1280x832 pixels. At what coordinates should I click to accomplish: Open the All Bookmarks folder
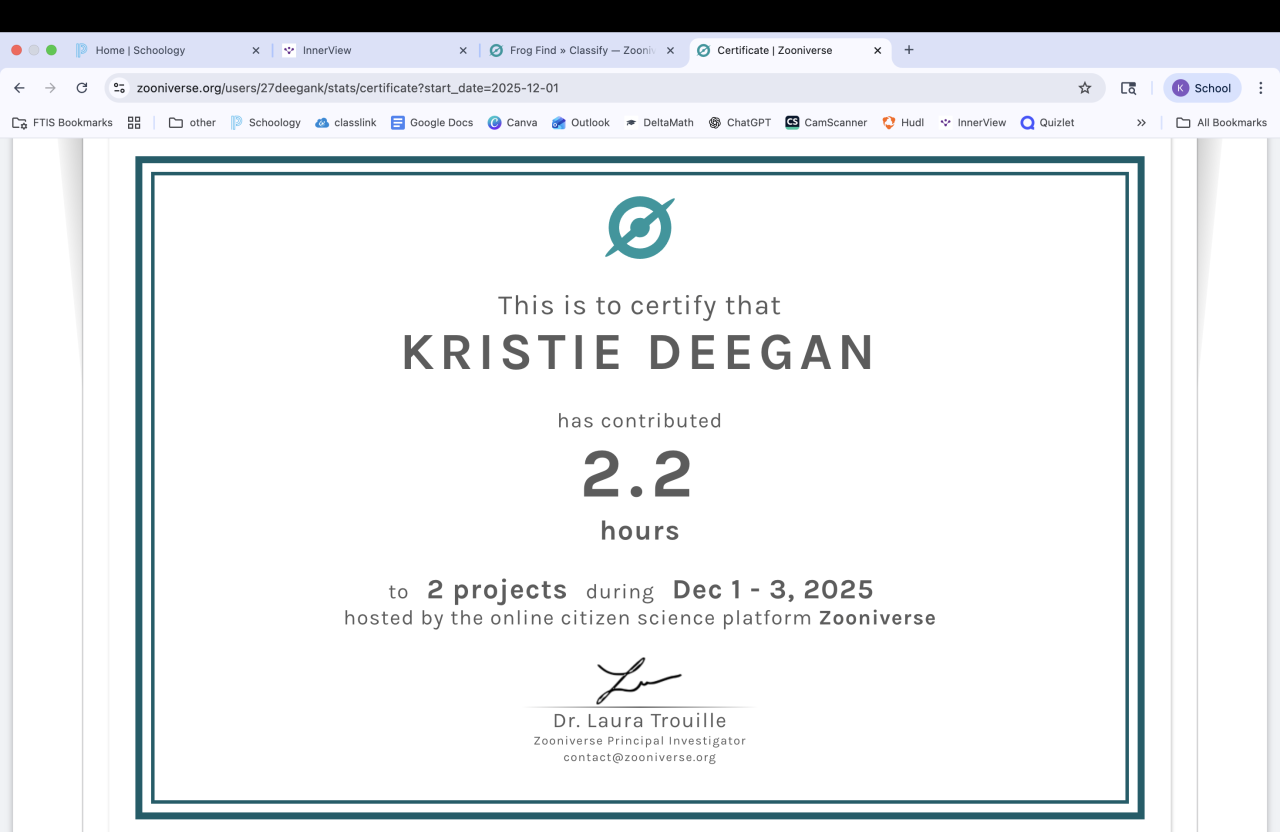click(1221, 122)
